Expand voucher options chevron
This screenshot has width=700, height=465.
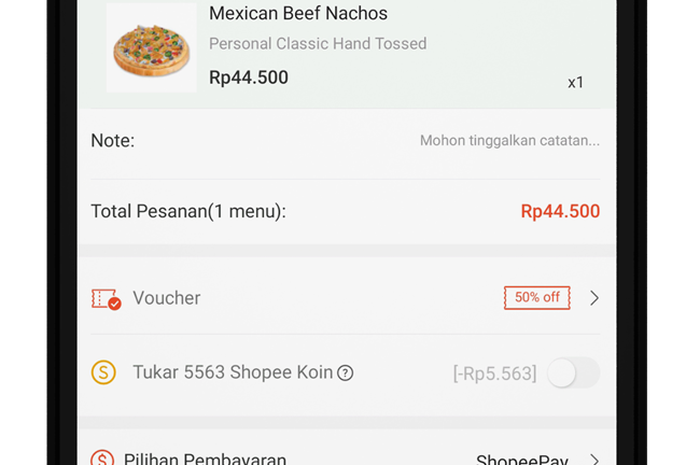[x=594, y=298]
